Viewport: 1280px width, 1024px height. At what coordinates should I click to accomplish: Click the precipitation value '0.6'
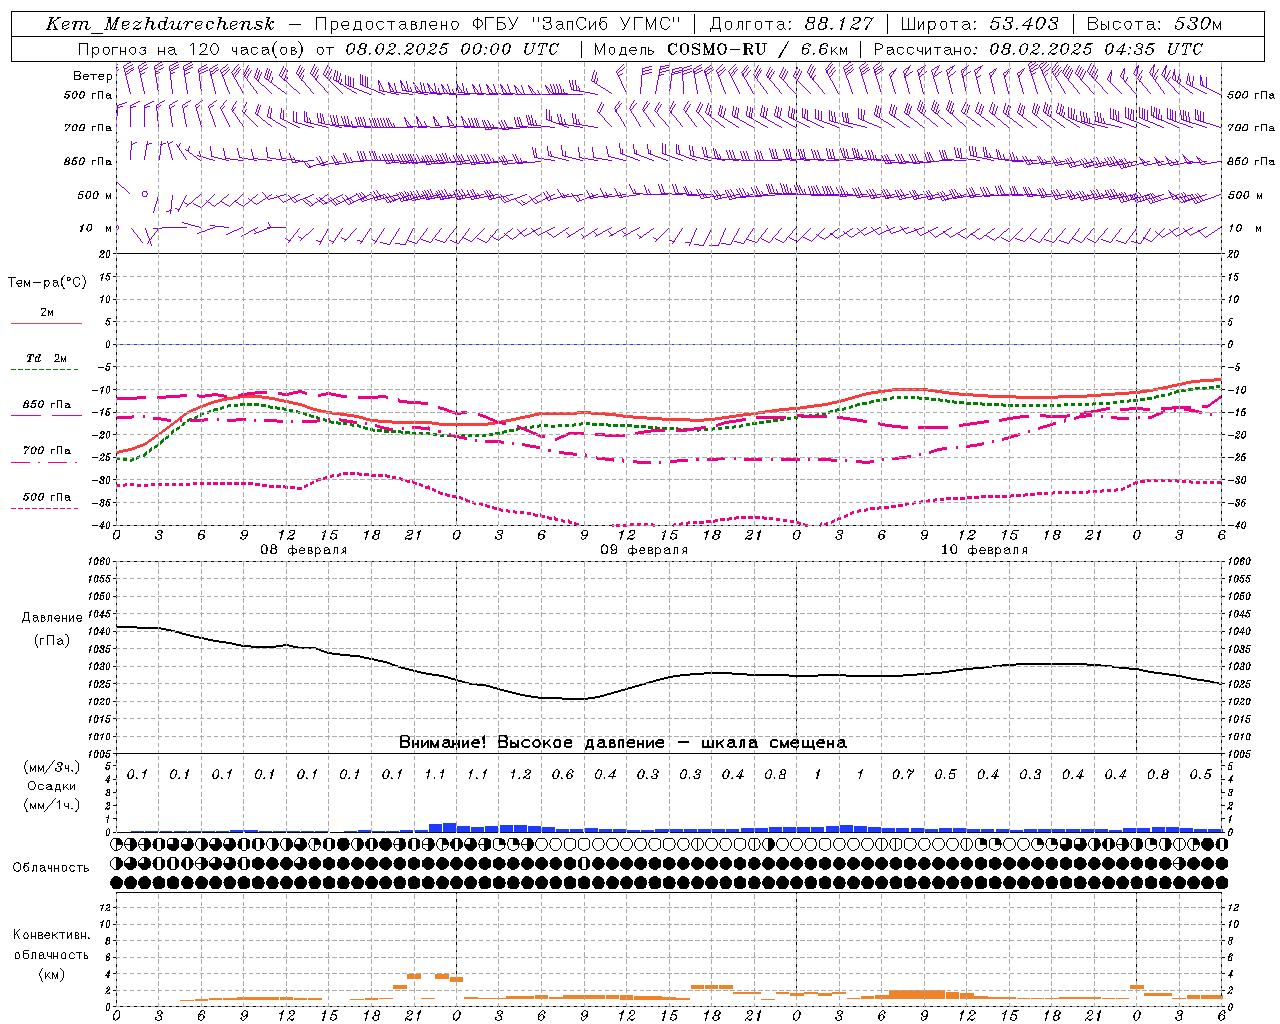tap(563, 774)
